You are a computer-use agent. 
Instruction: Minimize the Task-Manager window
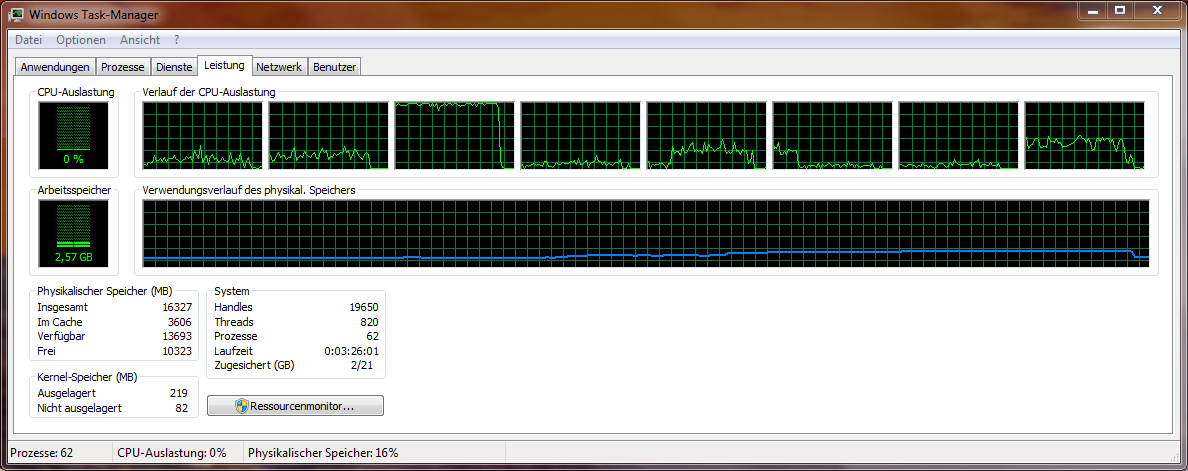pos(1092,9)
